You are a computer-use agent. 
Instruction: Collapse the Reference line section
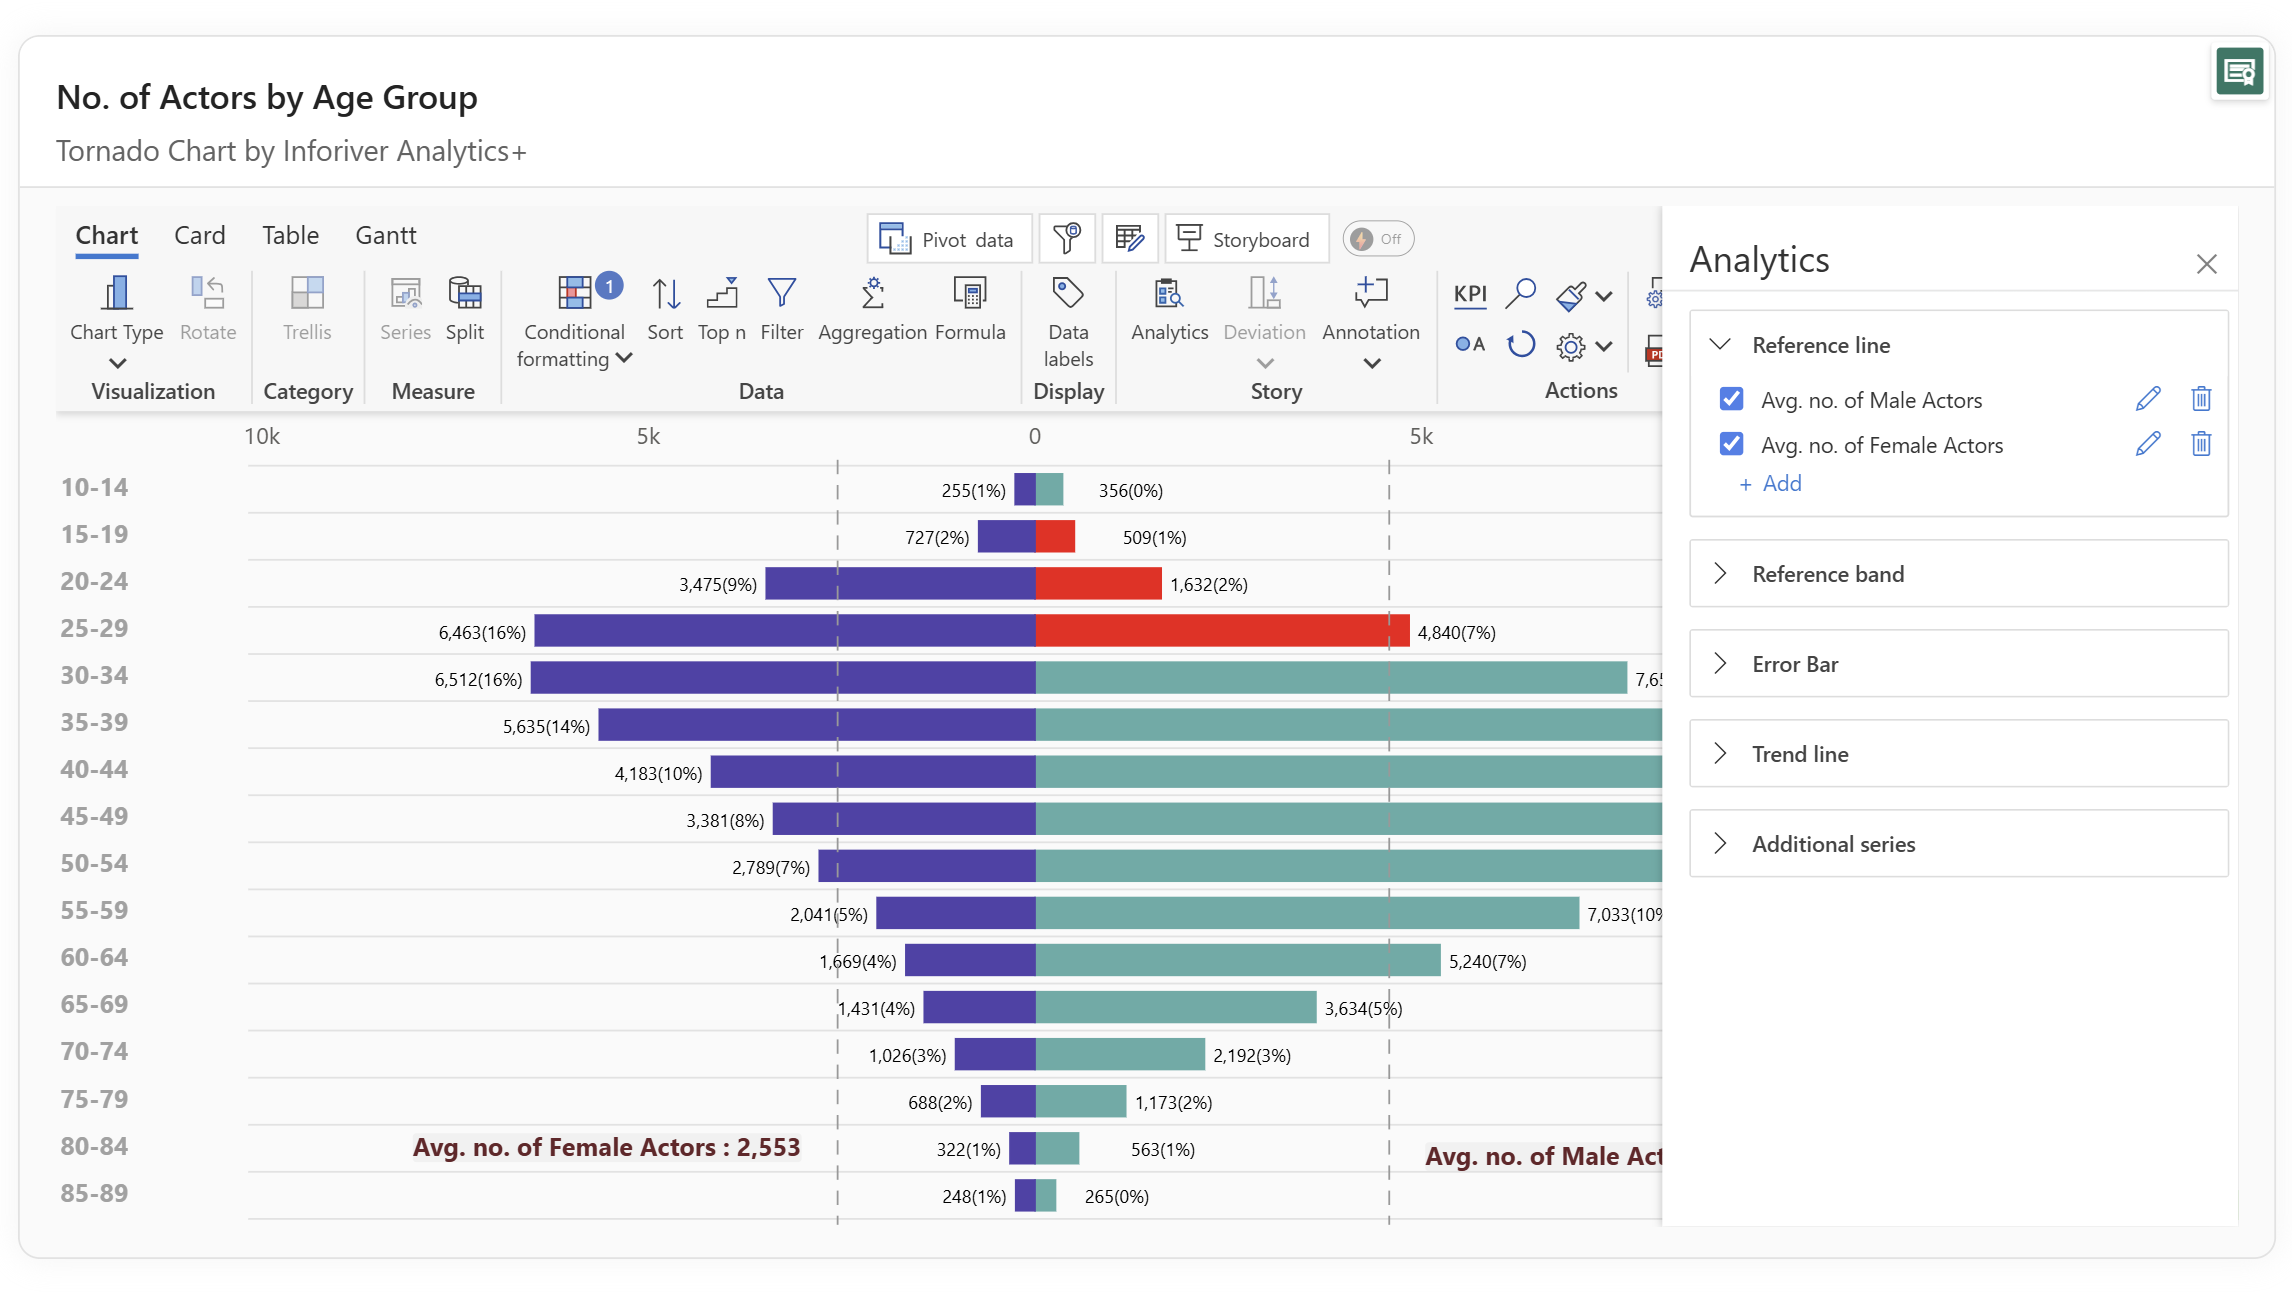pyautogui.click(x=1720, y=345)
